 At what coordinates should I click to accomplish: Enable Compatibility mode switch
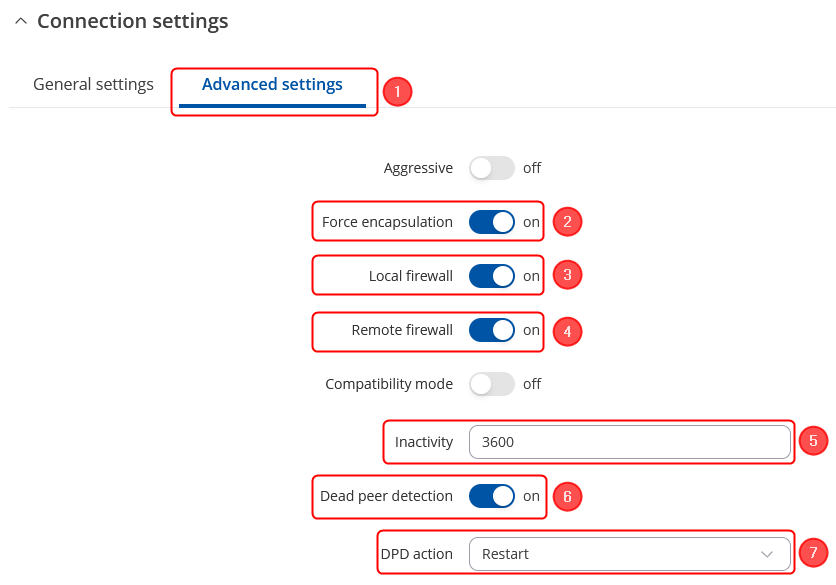tap(491, 384)
